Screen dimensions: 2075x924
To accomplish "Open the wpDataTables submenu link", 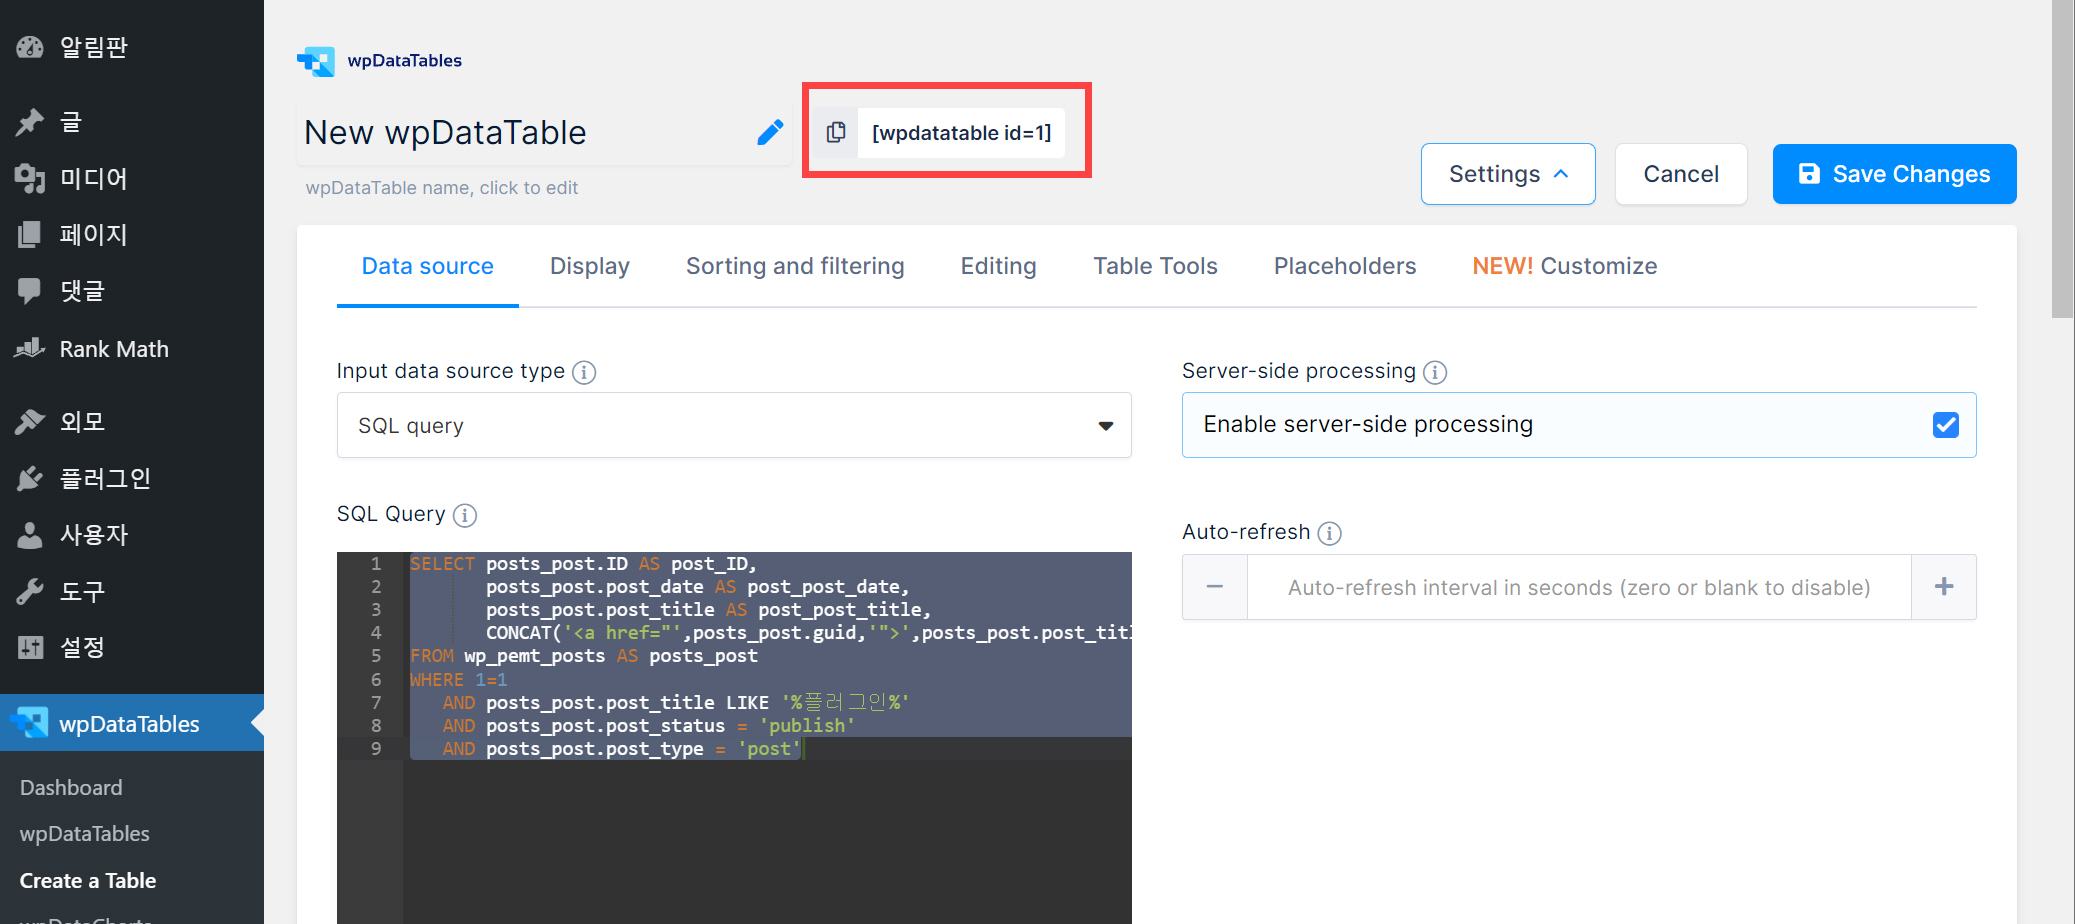I will pos(85,834).
